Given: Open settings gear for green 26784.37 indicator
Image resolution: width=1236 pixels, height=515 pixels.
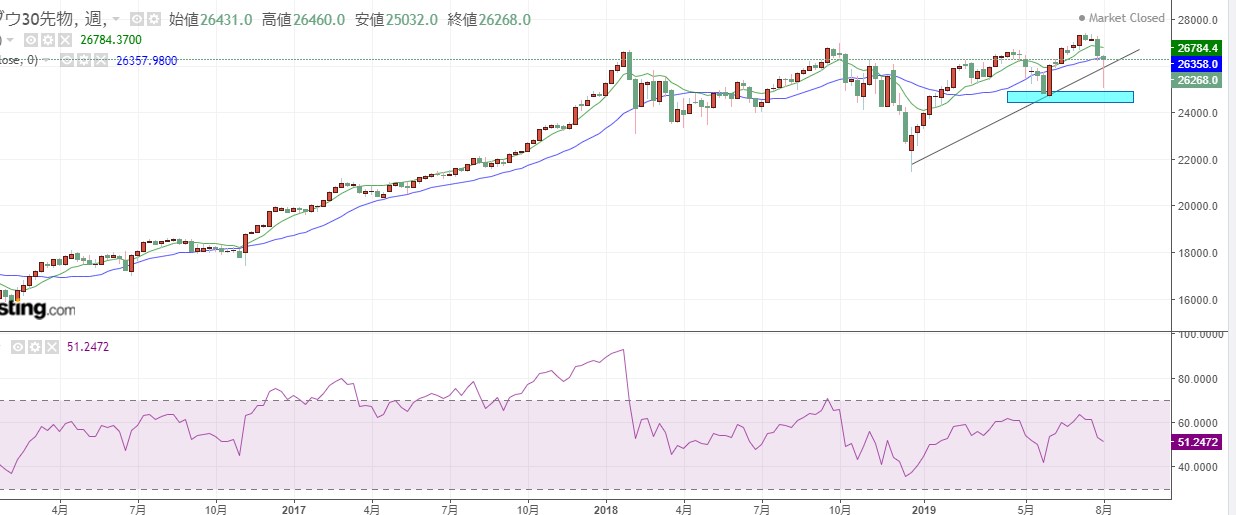Looking at the screenshot, I should [x=48, y=40].
